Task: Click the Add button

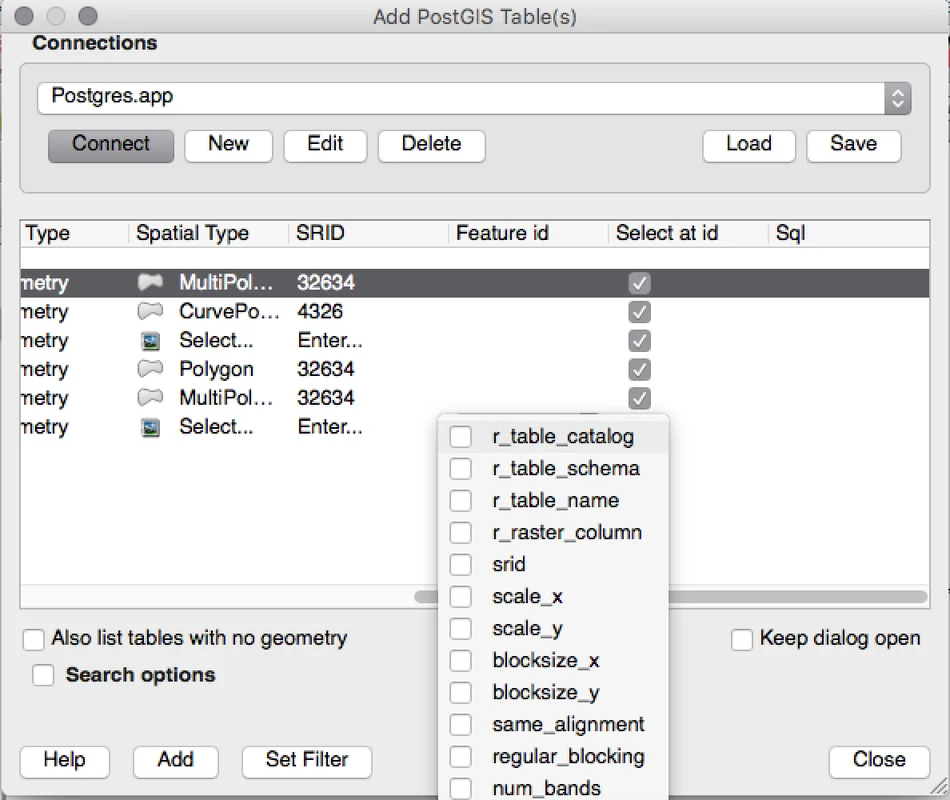Action: (x=175, y=760)
